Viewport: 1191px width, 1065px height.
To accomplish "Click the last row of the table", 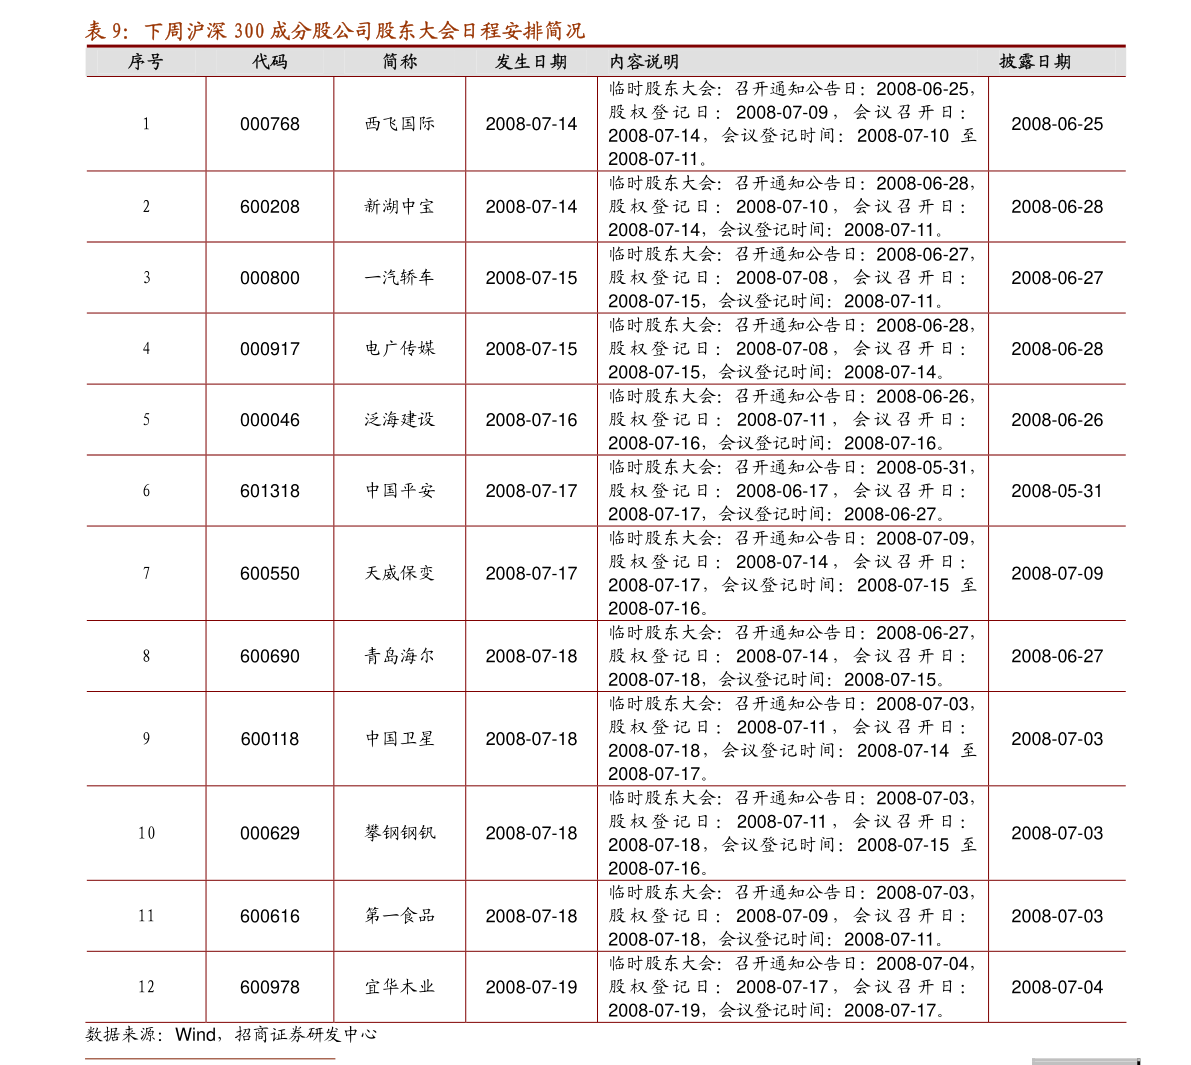I will click(x=600, y=985).
